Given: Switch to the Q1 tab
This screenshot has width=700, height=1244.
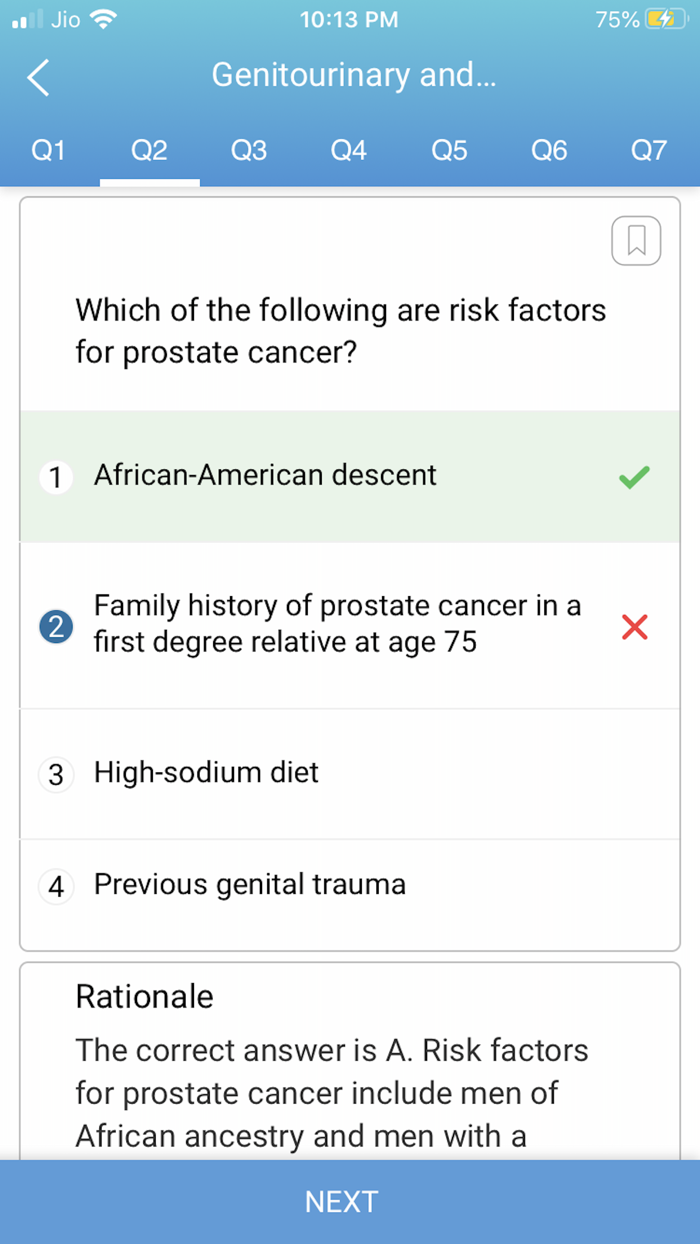Looking at the screenshot, I should (x=48, y=150).
